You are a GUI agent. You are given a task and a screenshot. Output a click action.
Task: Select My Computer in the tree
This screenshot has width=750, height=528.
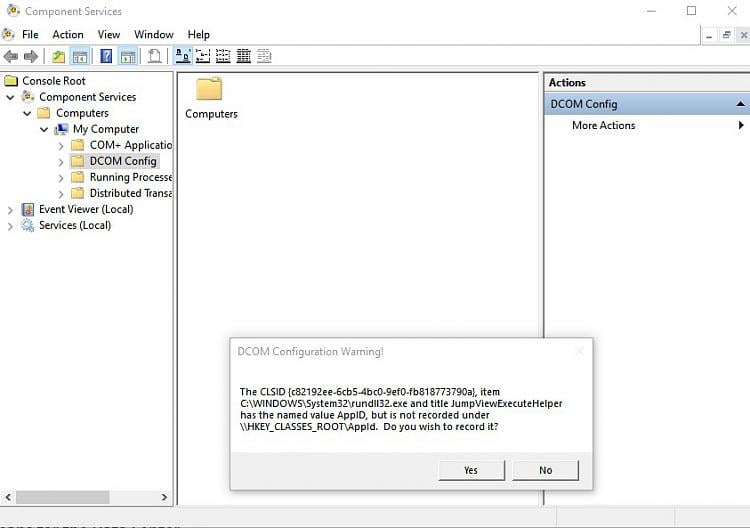106,129
